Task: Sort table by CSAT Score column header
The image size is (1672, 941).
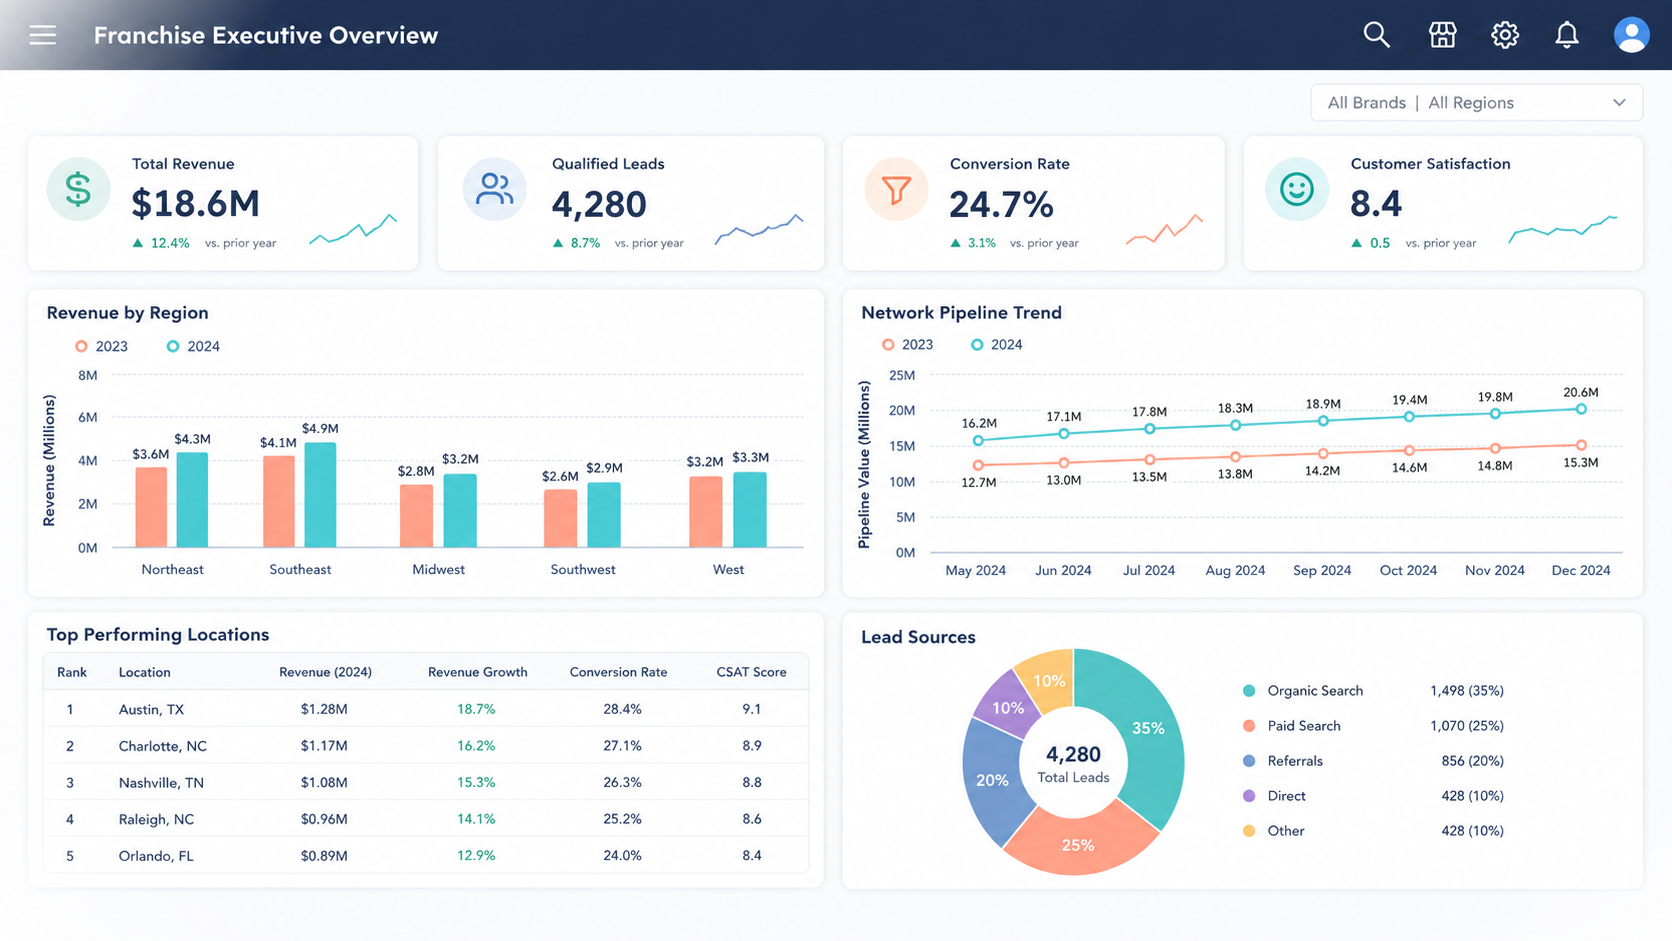Action: coord(751,672)
